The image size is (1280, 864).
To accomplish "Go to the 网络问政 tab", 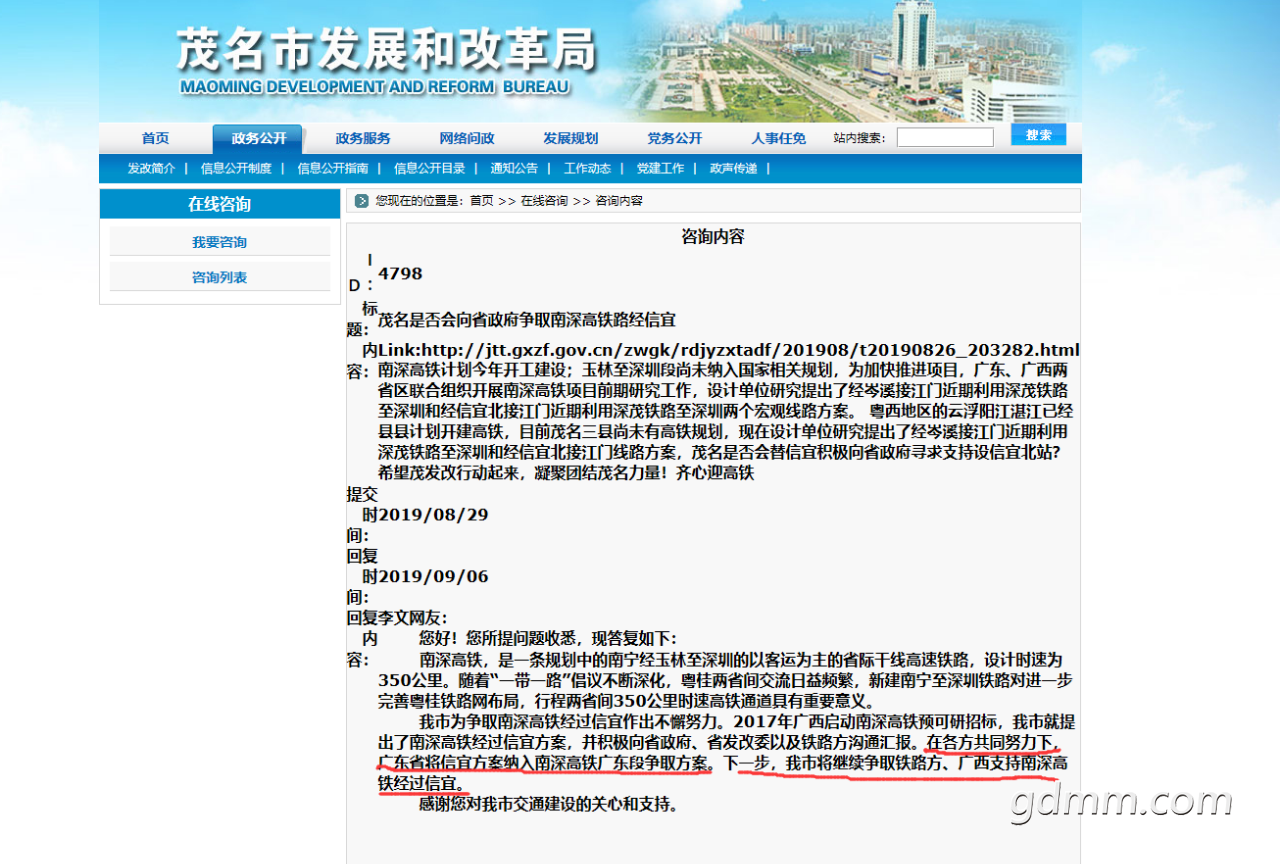I will 467,139.
